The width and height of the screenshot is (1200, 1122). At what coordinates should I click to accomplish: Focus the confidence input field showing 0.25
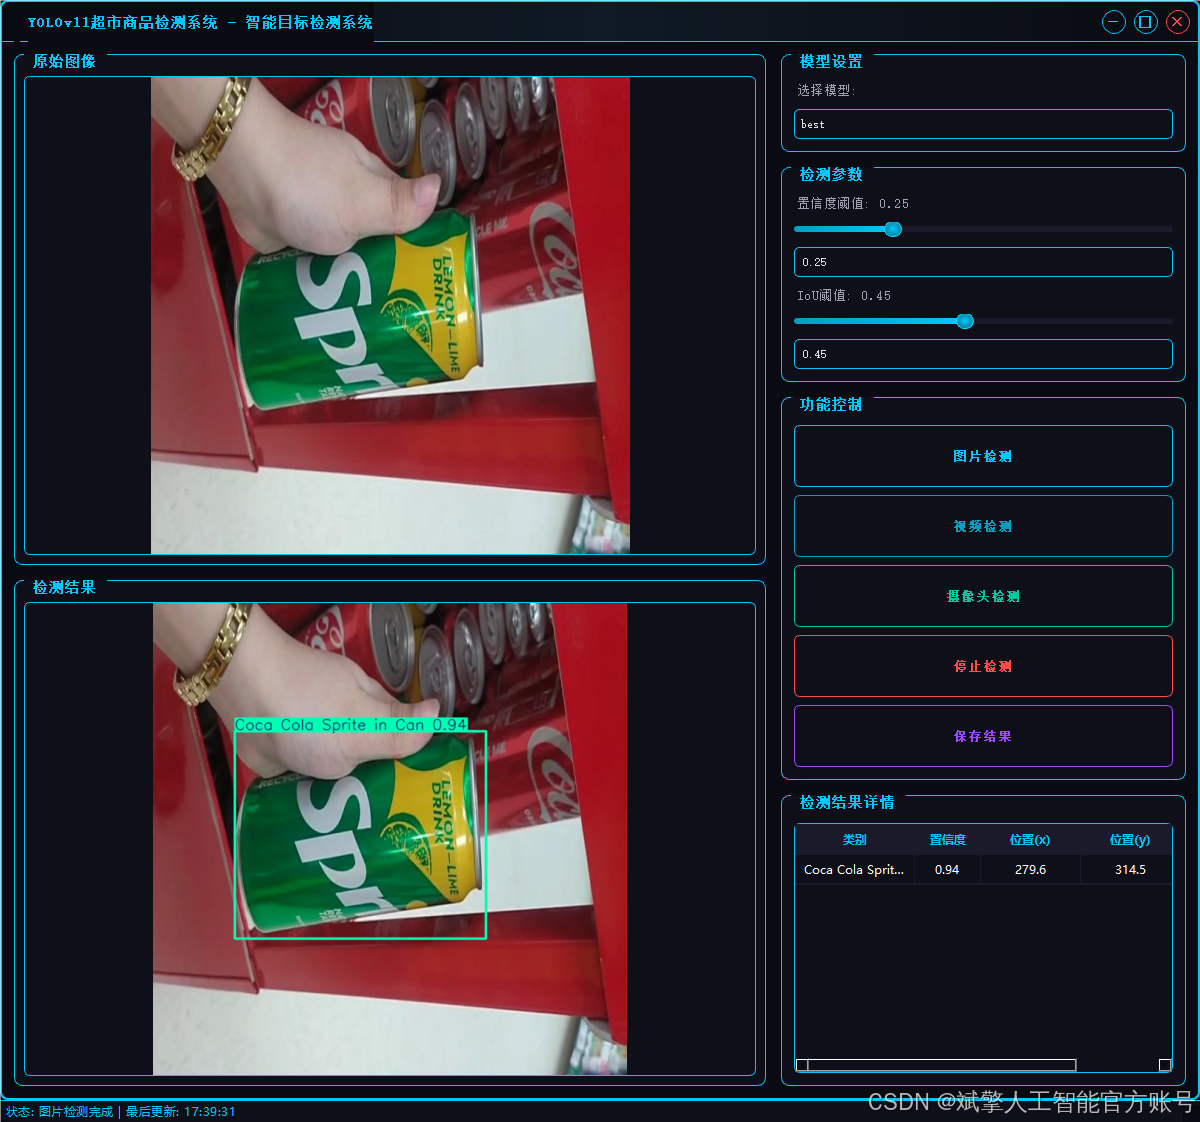983,262
